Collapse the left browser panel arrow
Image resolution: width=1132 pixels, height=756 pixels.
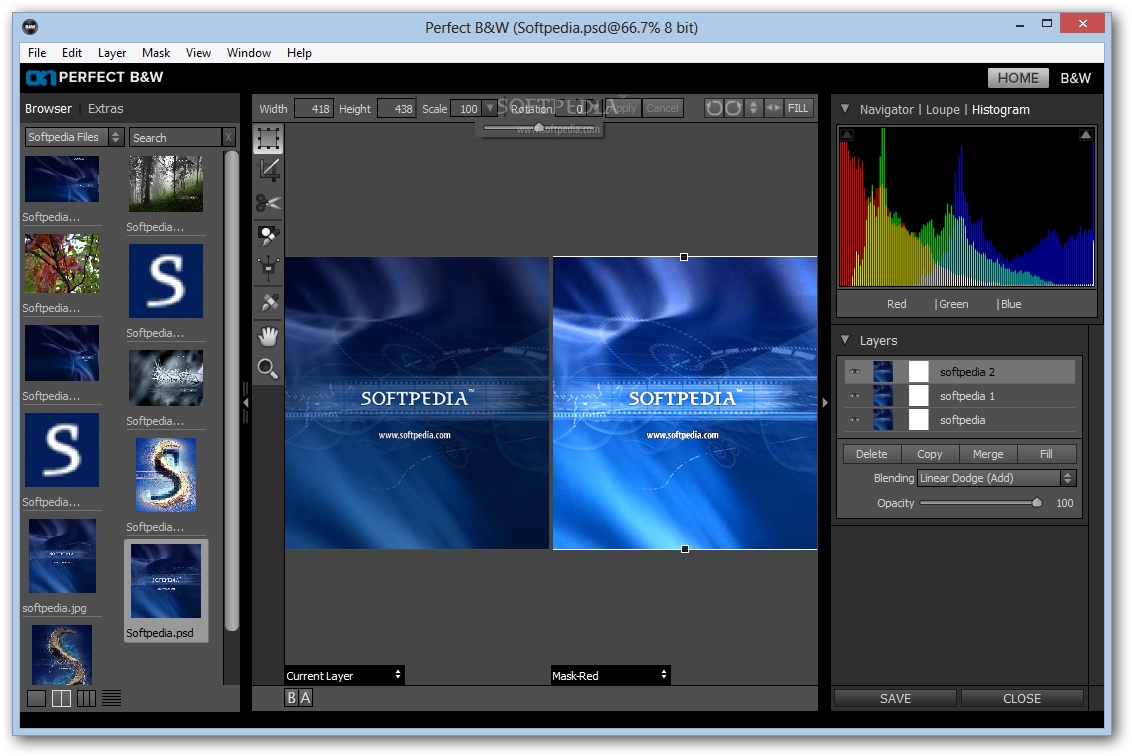pyautogui.click(x=245, y=402)
